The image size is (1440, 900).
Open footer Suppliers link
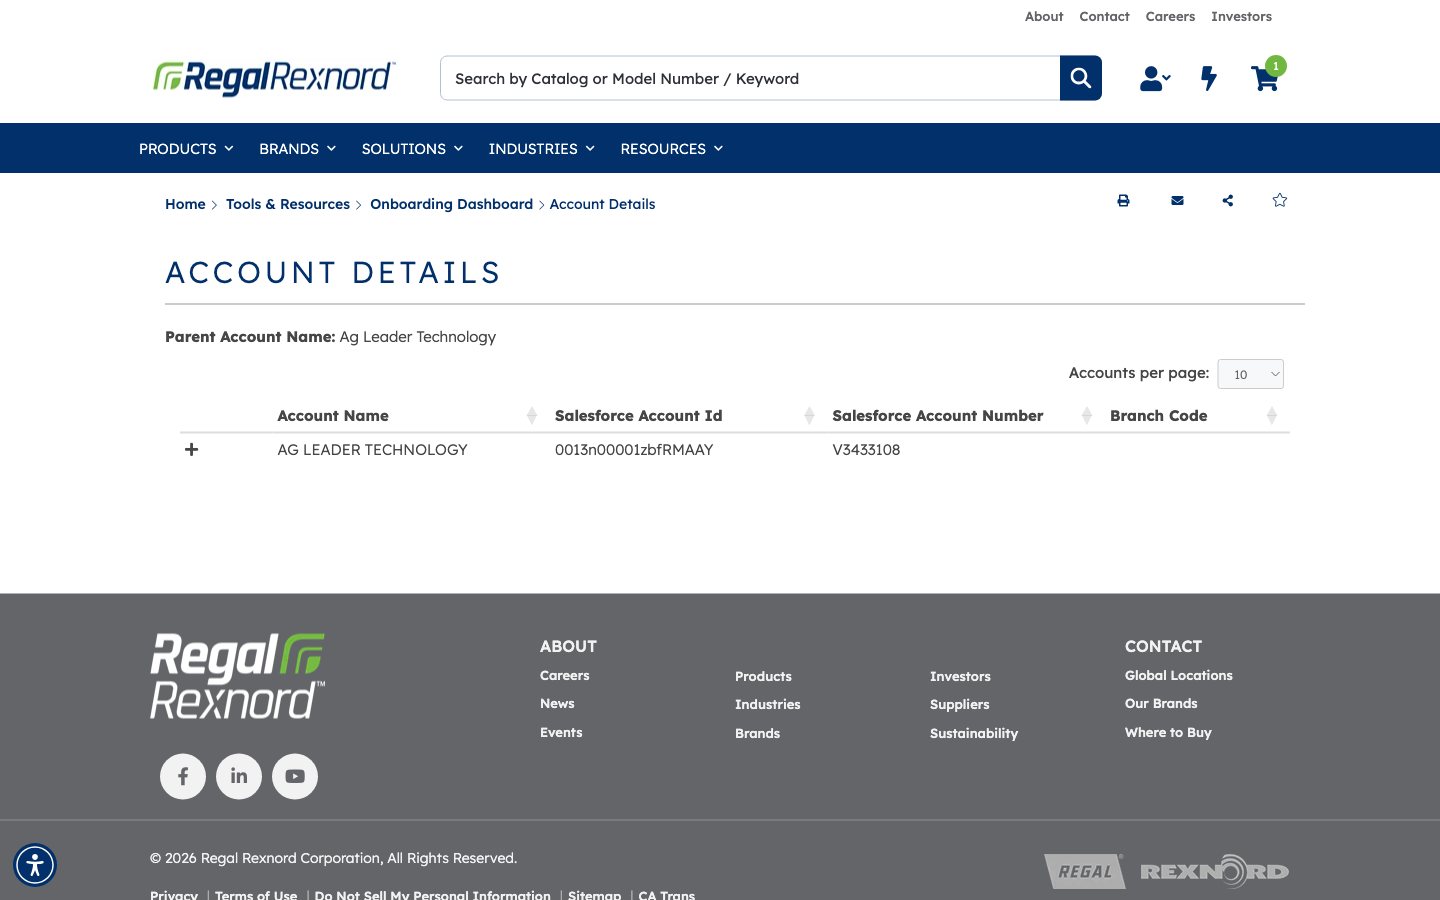pos(959,705)
